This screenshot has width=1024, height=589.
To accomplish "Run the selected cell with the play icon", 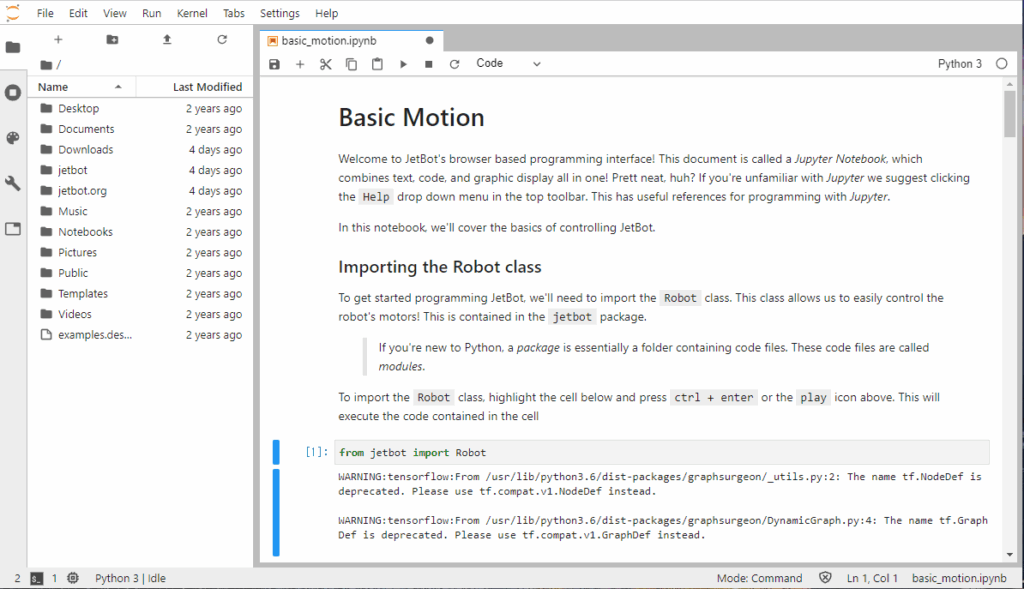I will point(403,64).
